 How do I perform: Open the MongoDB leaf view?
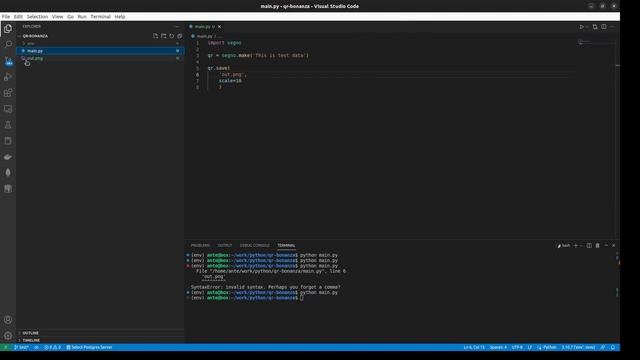pos(8,173)
